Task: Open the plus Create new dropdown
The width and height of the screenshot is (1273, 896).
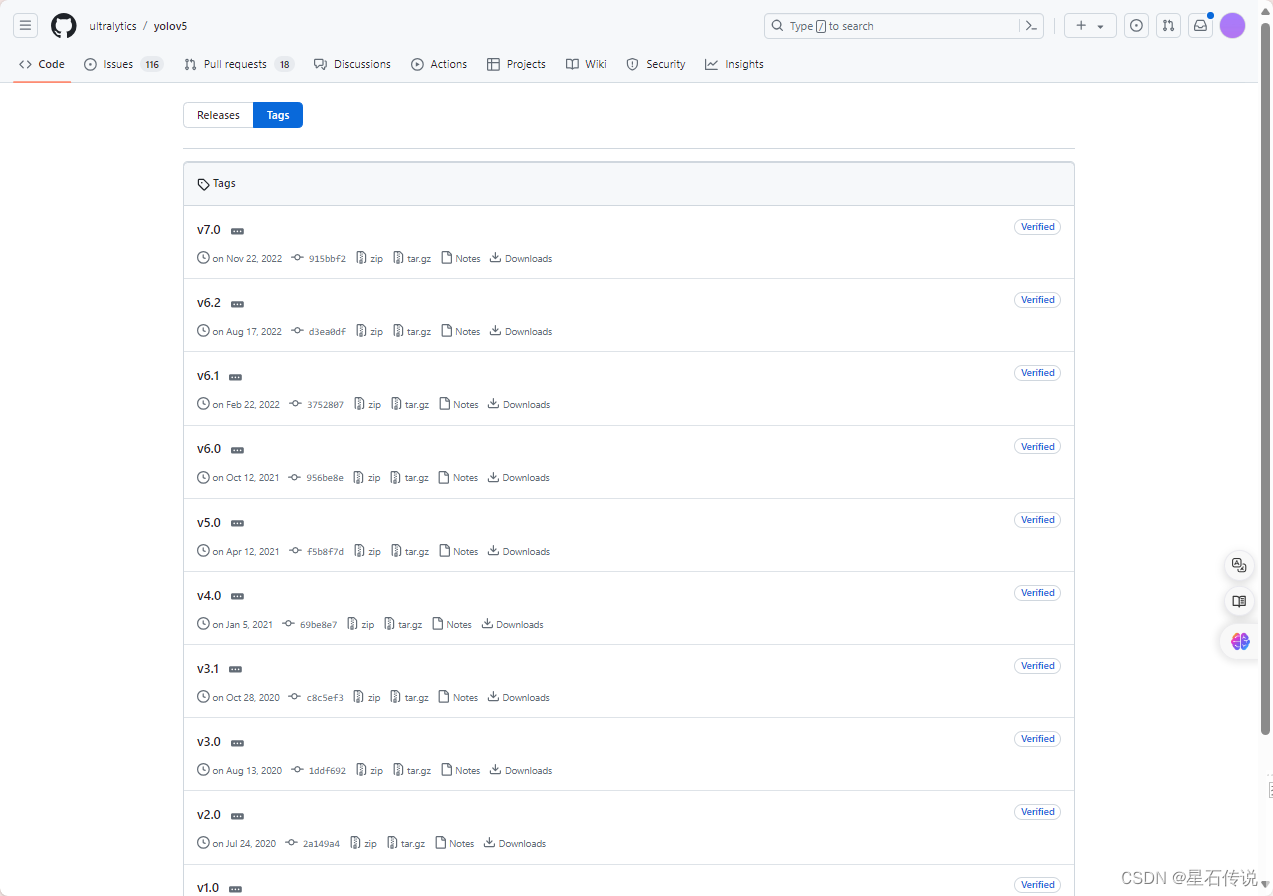Action: pos(1090,26)
